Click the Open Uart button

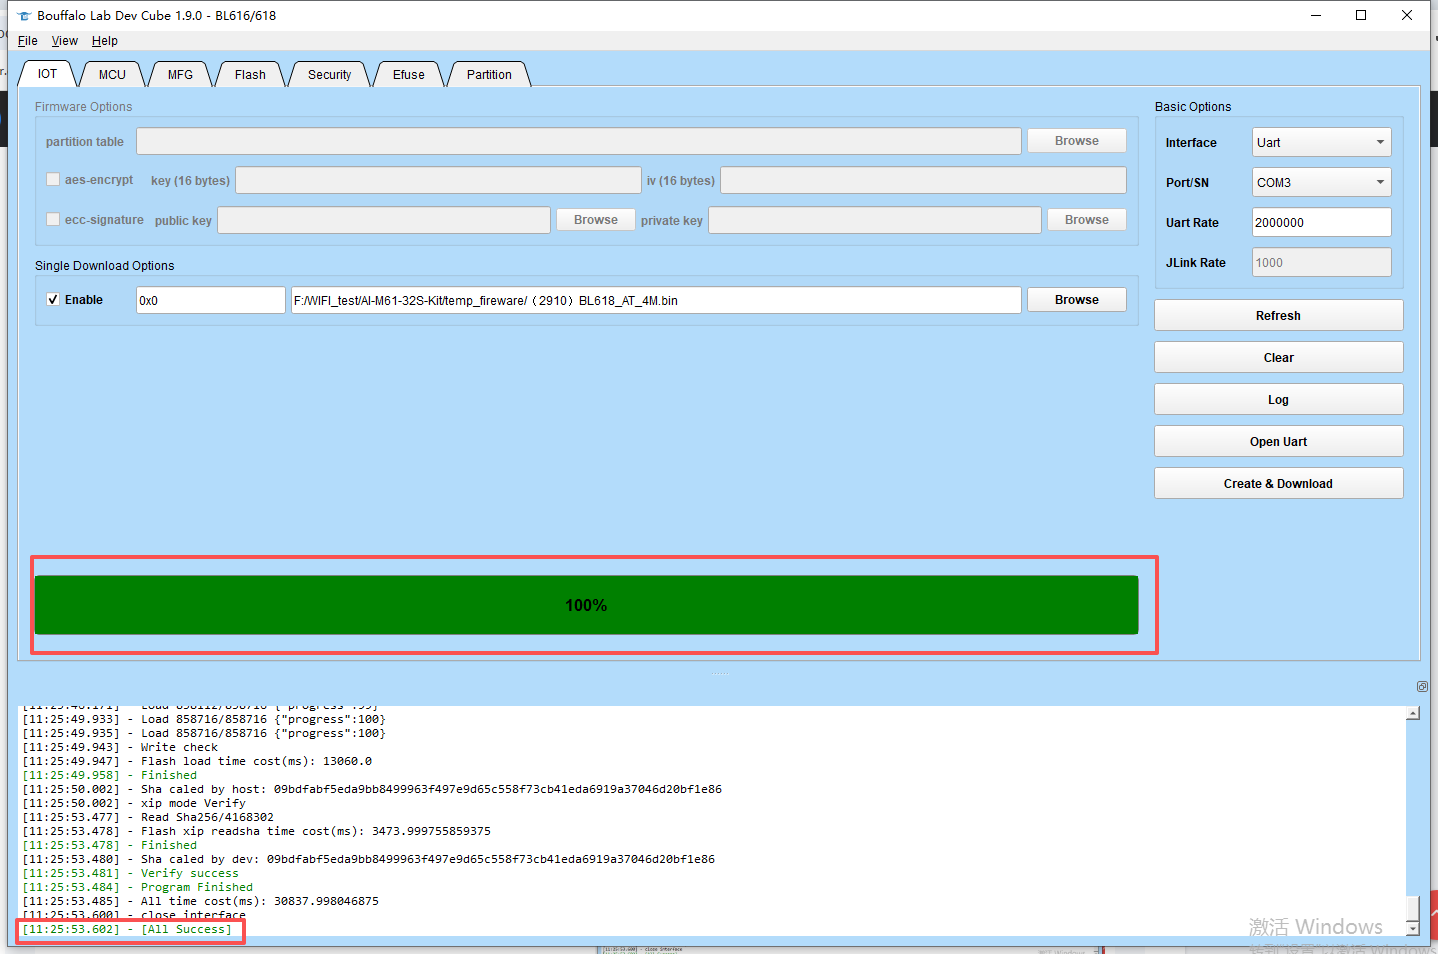tap(1278, 442)
